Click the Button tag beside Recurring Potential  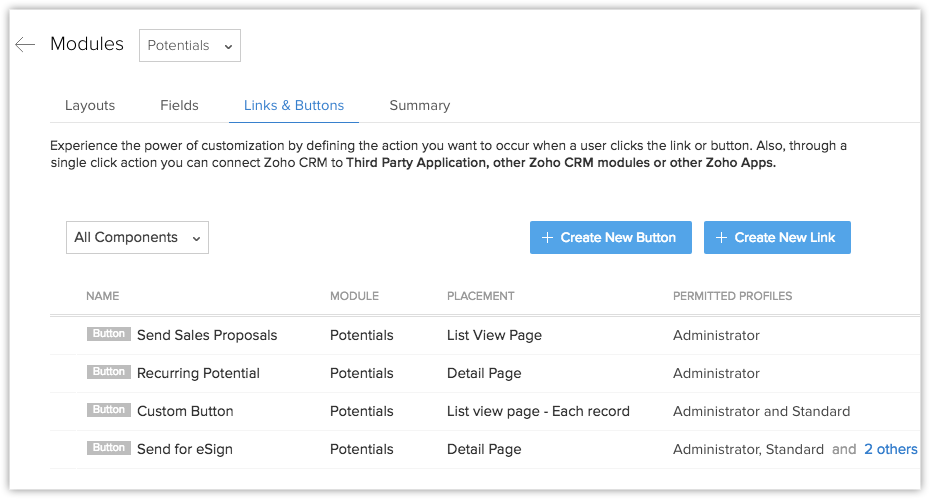[x=108, y=372]
